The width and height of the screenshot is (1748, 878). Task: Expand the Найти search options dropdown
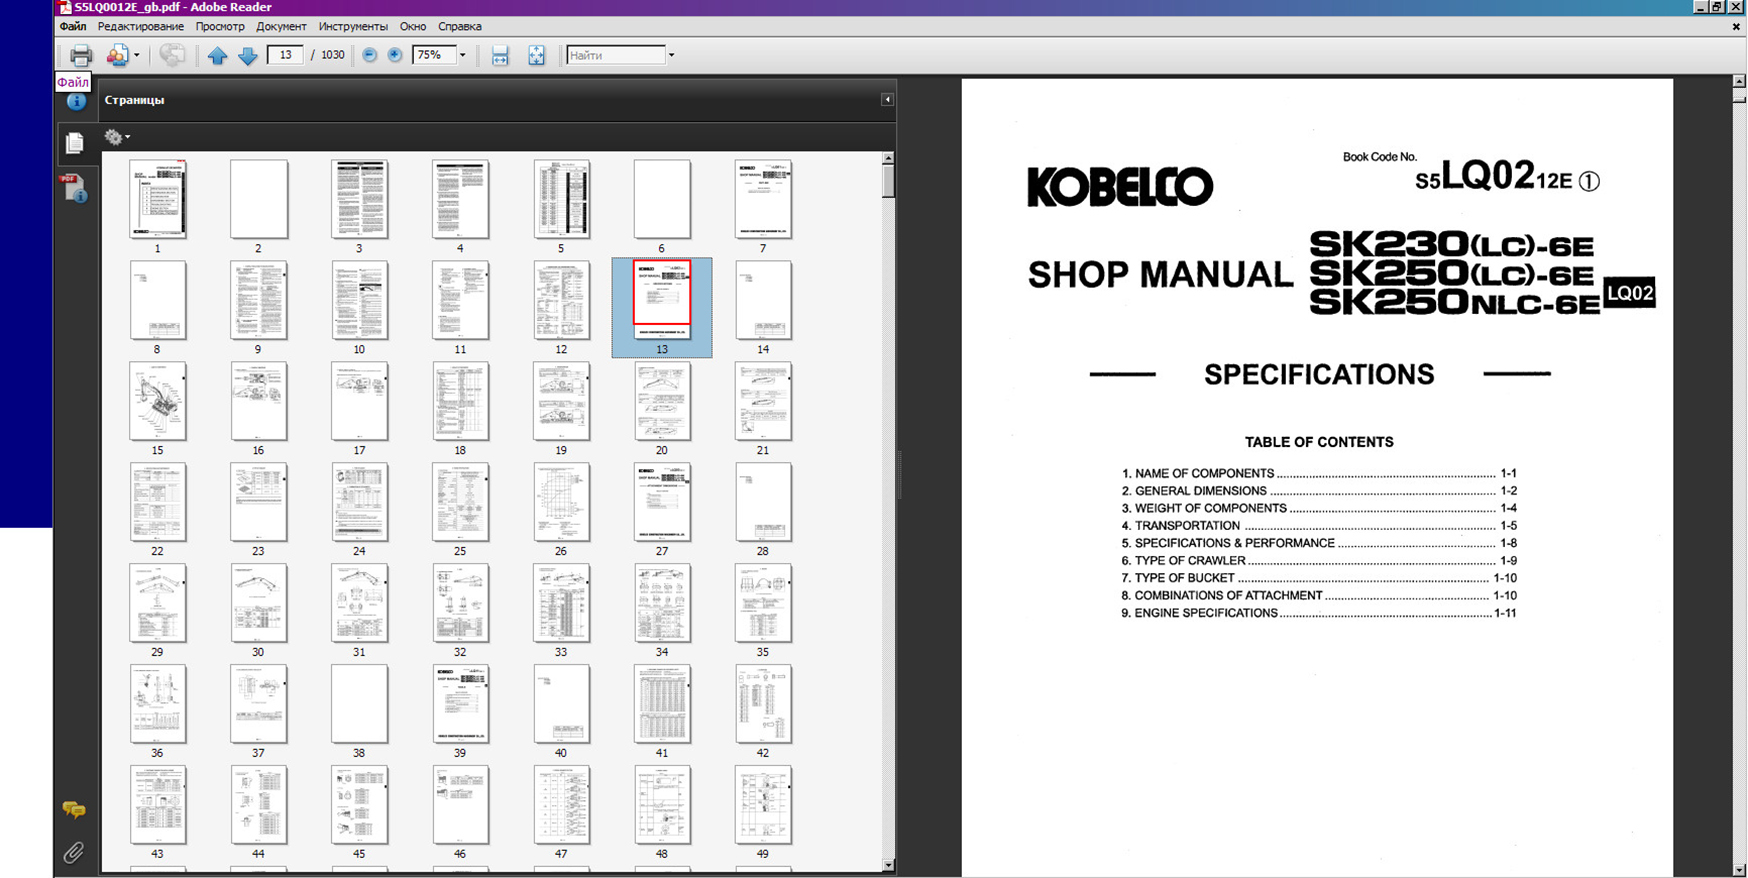(671, 55)
